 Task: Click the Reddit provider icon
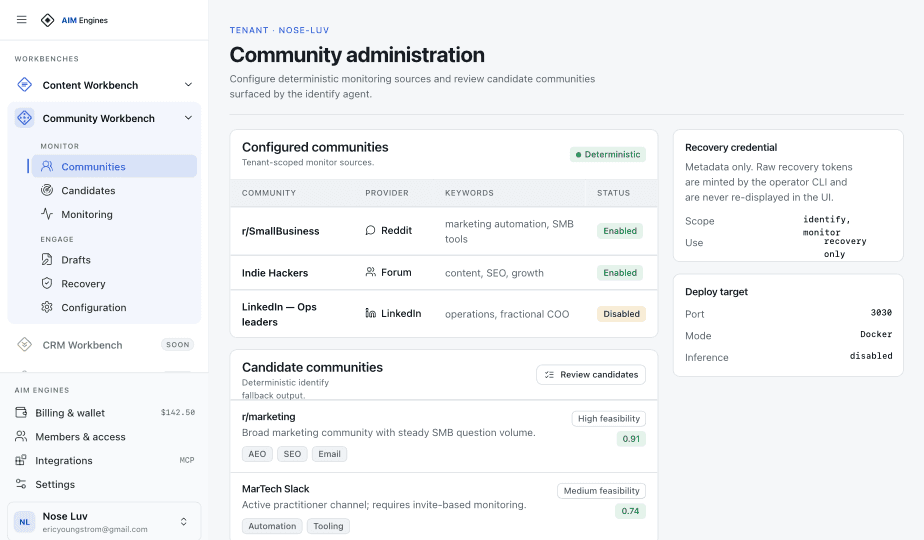coord(370,230)
